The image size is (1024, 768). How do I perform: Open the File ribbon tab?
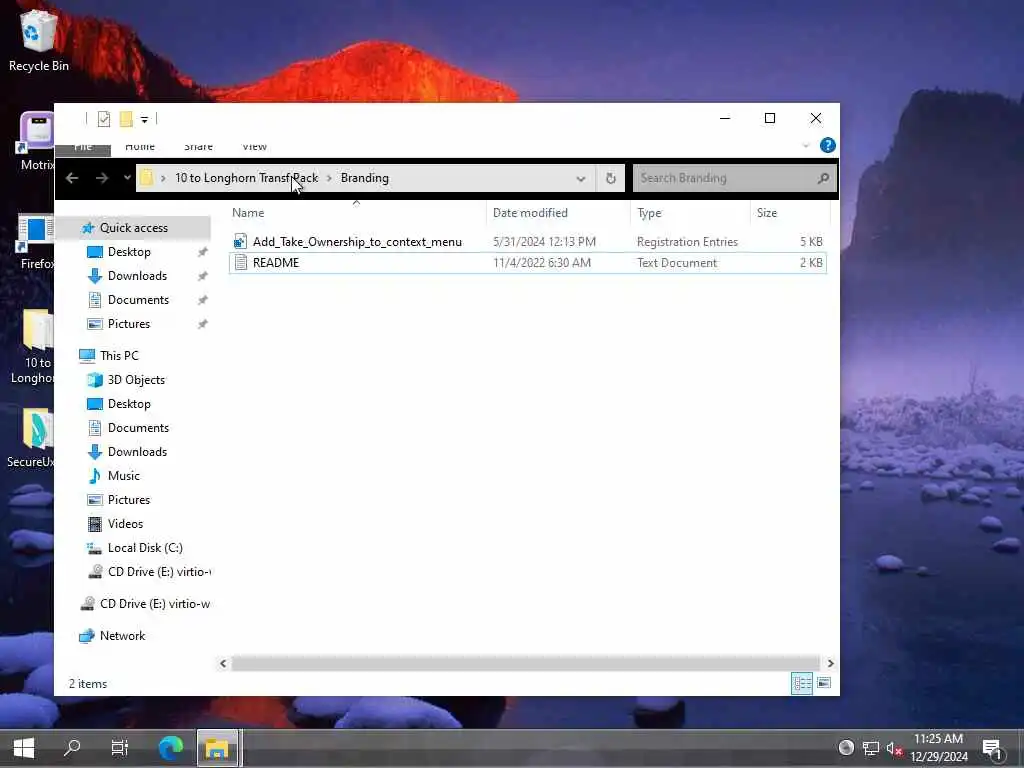tap(83, 148)
